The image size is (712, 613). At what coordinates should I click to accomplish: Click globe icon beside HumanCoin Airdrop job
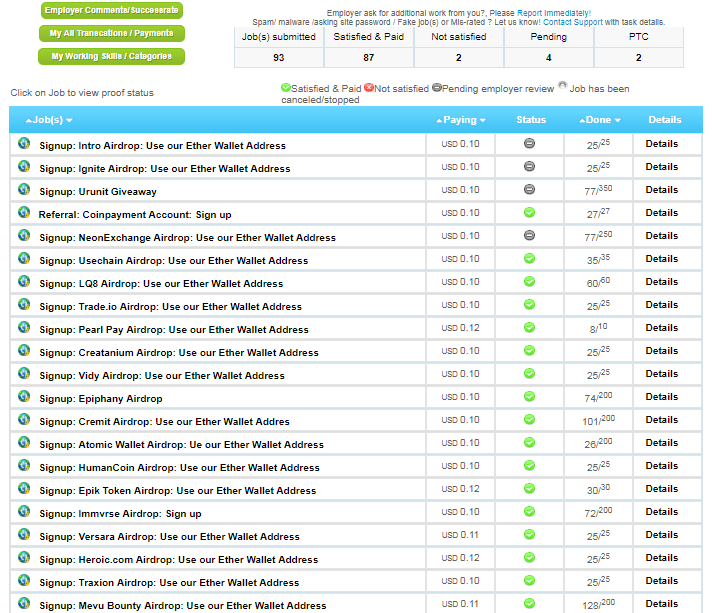pos(24,465)
